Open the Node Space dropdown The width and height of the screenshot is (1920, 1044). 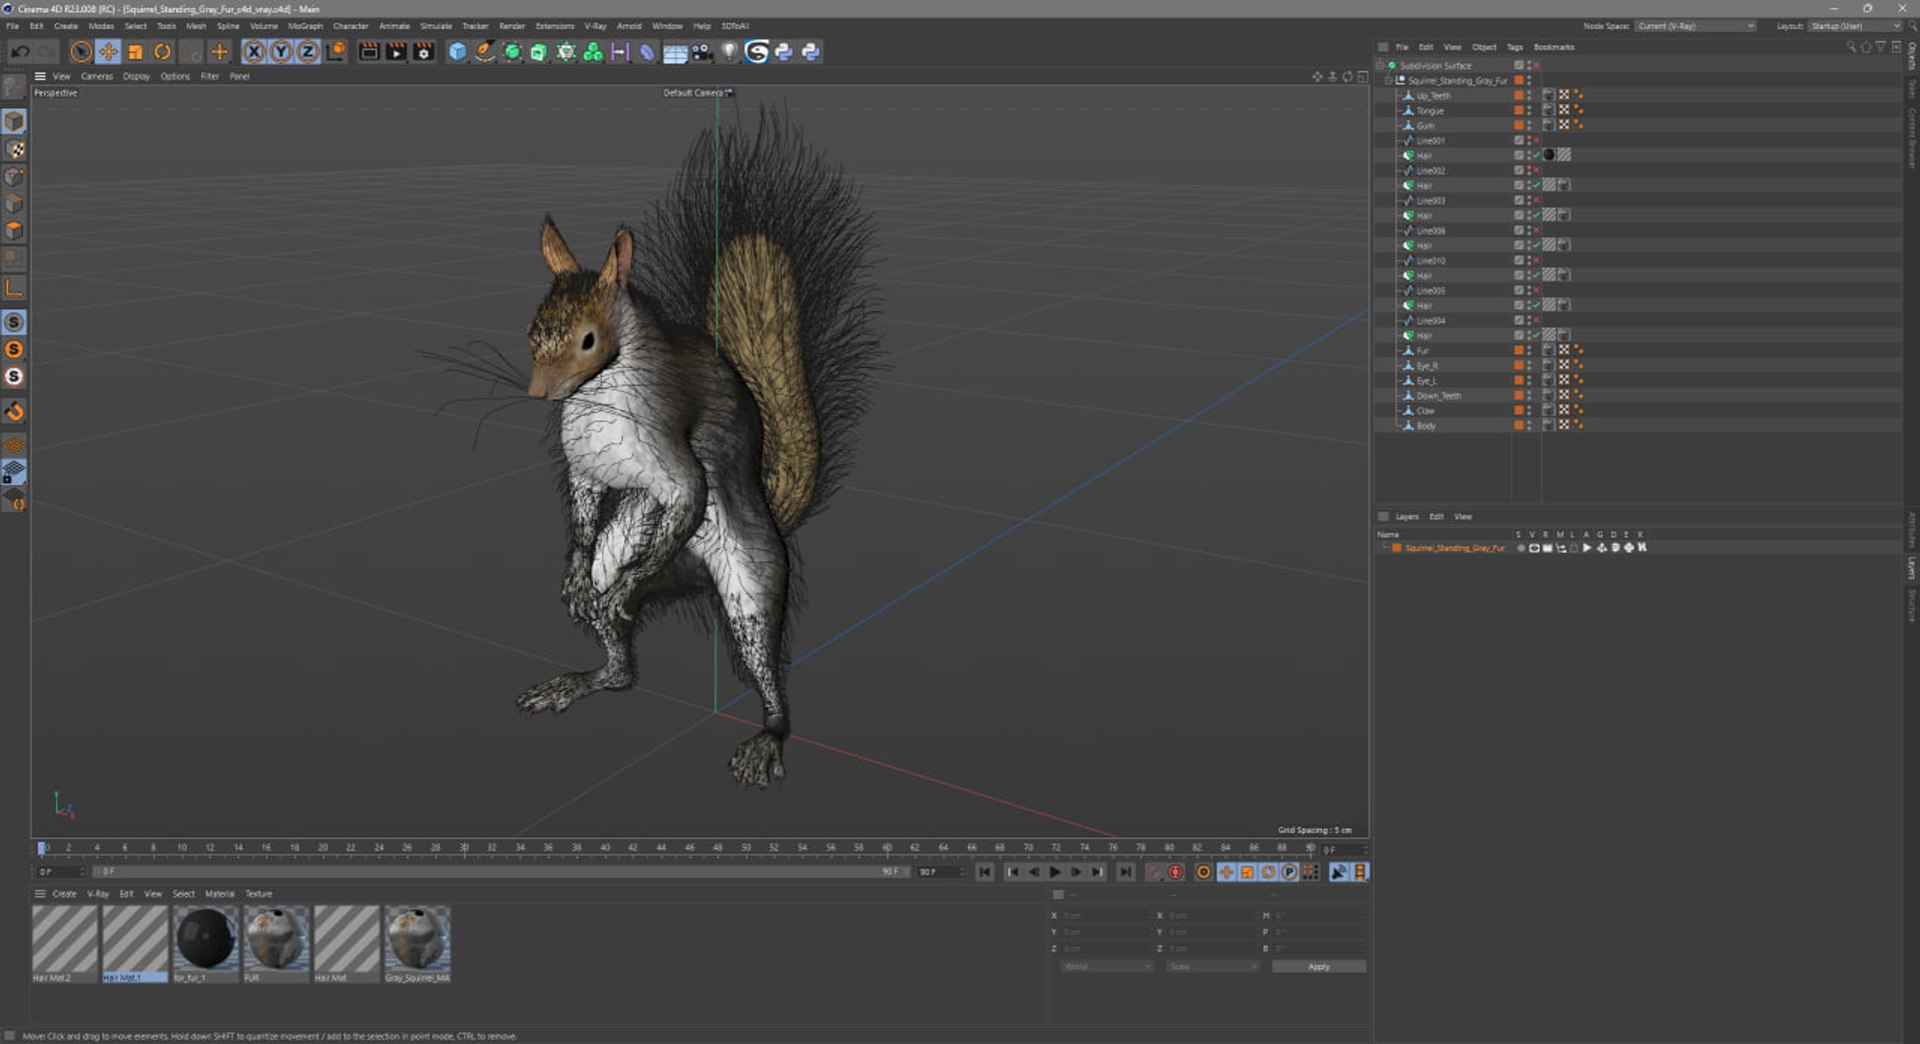coord(1695,26)
